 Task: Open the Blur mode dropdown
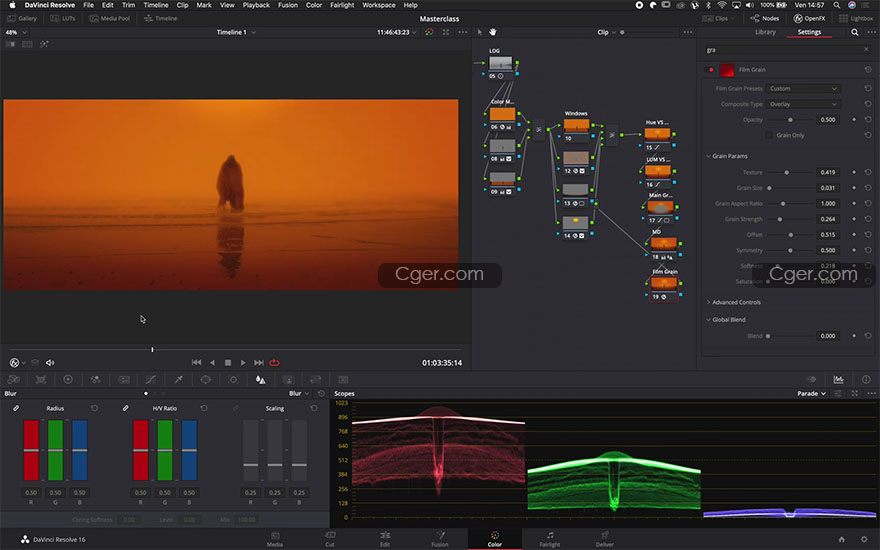[x=299, y=393]
